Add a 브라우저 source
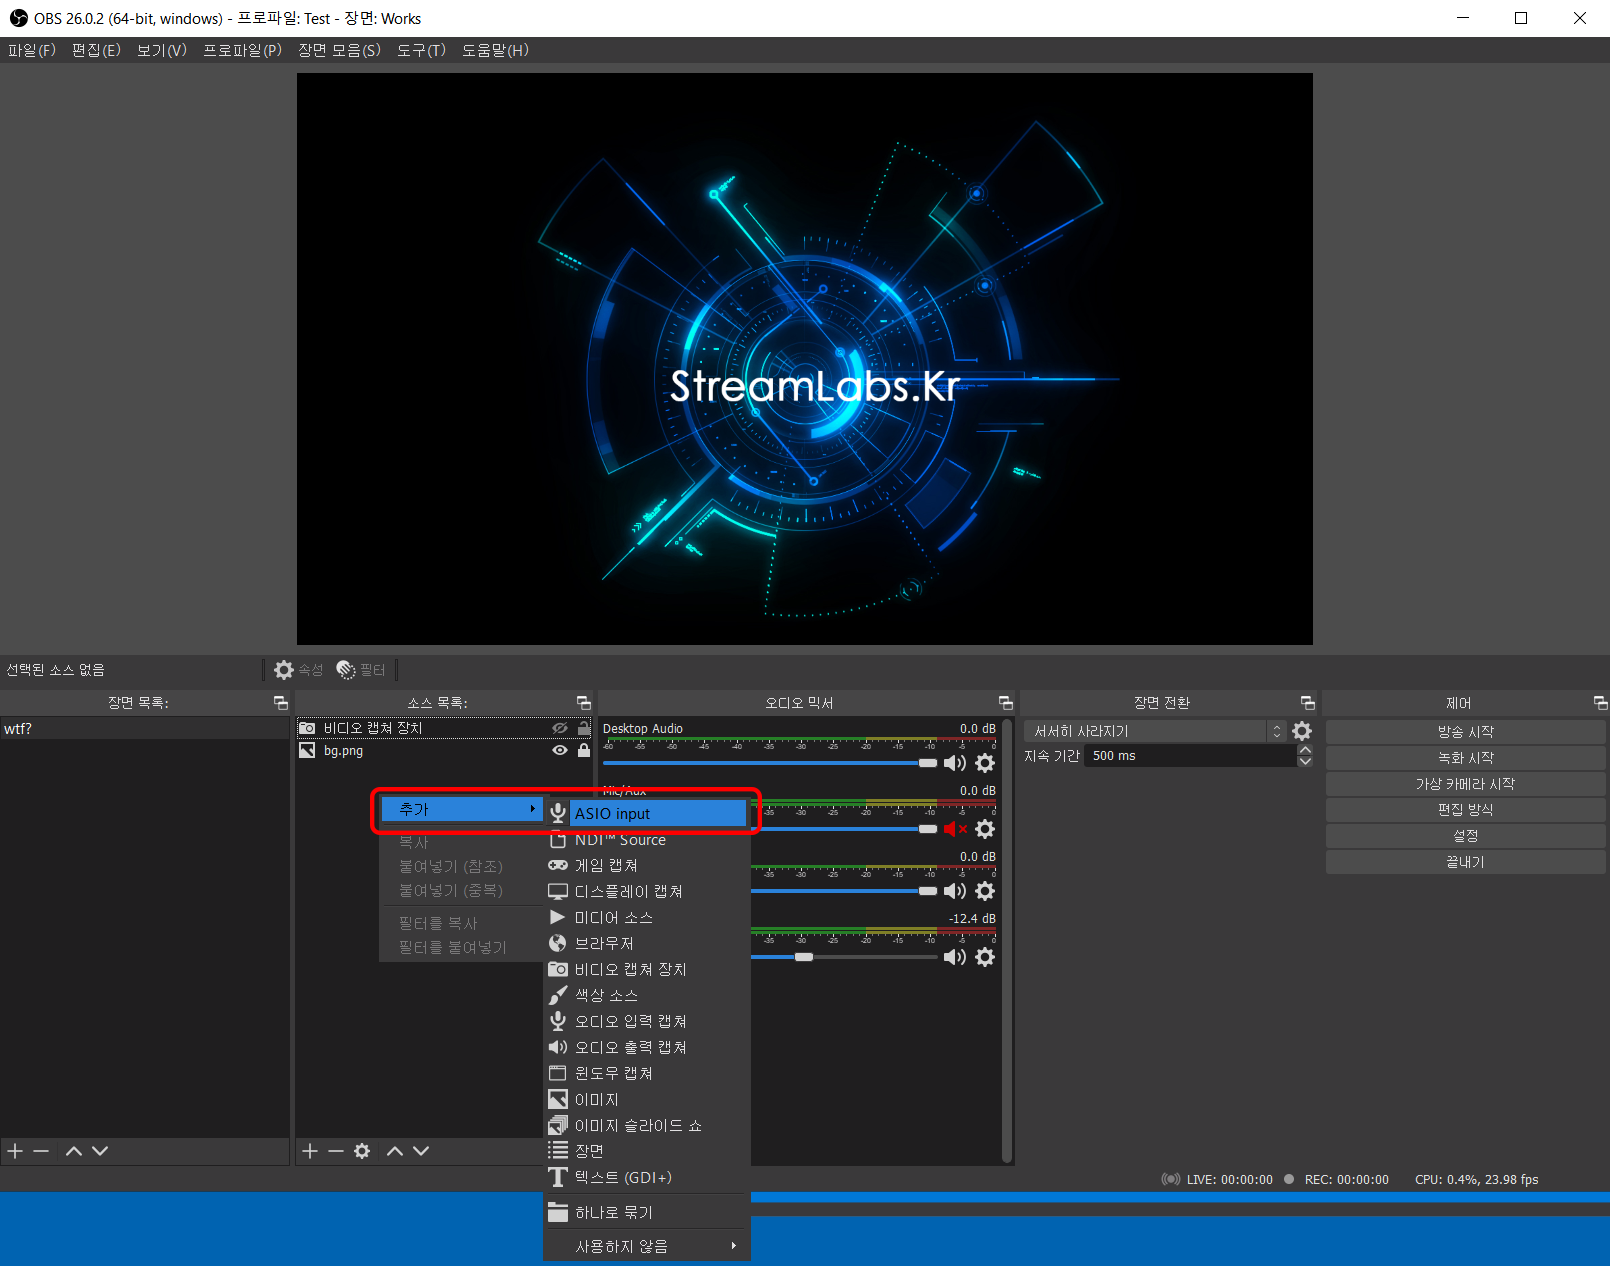Image resolution: width=1610 pixels, height=1266 pixels. (647, 943)
